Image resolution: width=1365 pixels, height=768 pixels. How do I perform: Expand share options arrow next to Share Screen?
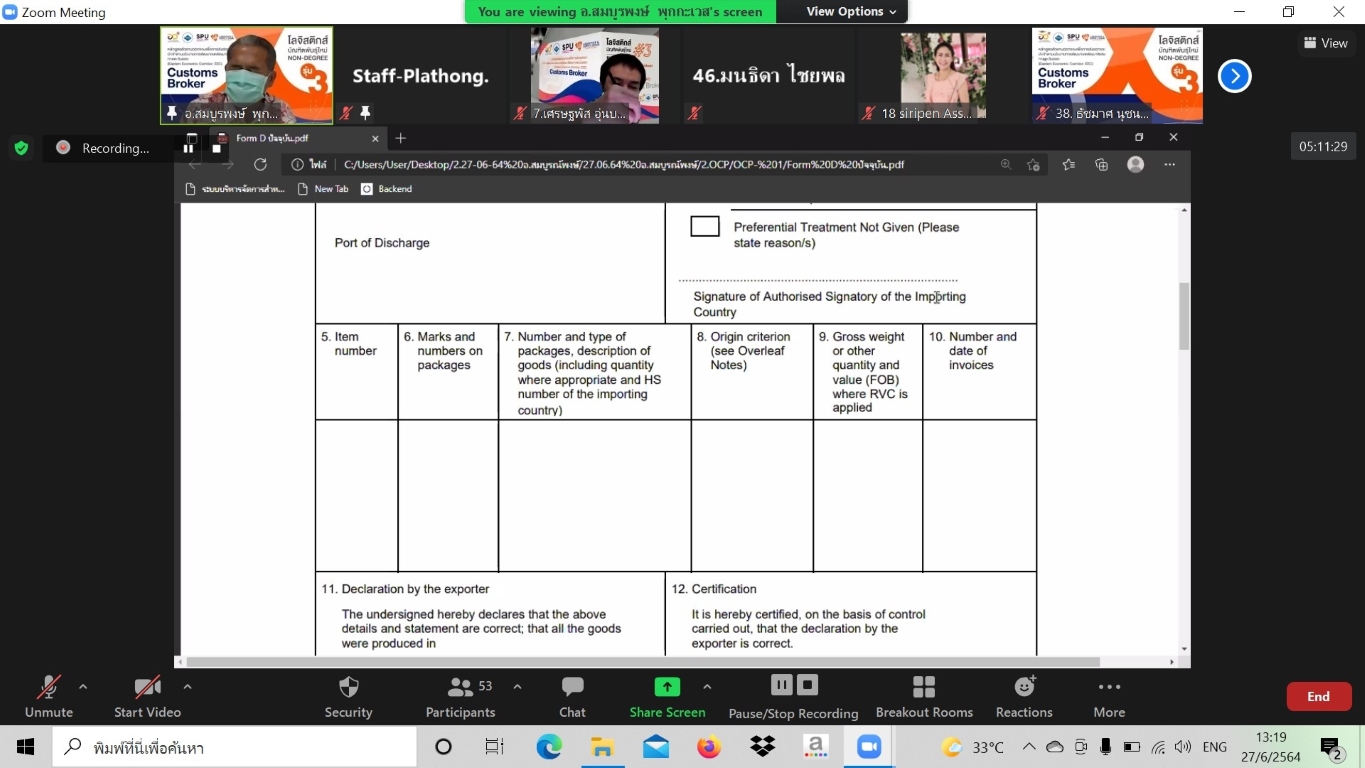[x=707, y=687]
